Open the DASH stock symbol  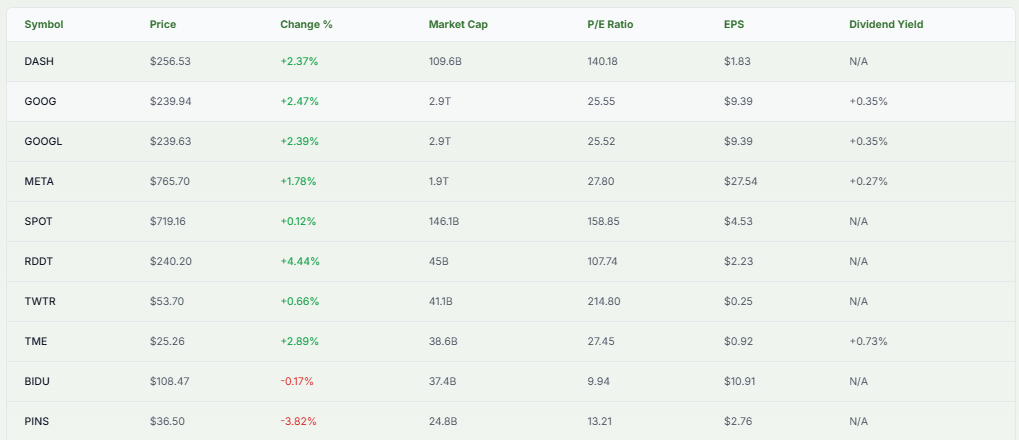39,61
